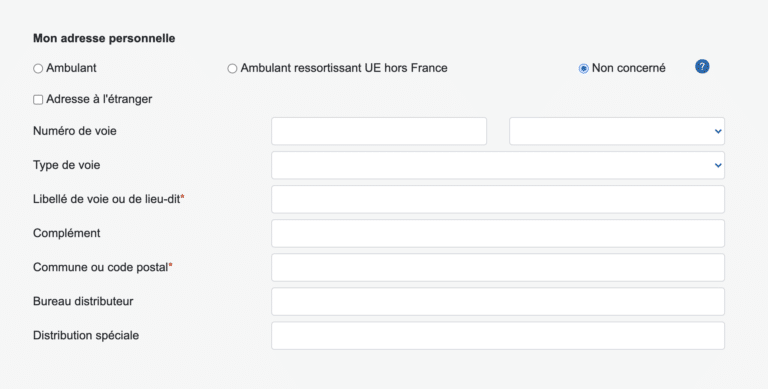The width and height of the screenshot is (768, 389).
Task: Click the Type de voie dropdown chevron arrow
Action: (718, 165)
